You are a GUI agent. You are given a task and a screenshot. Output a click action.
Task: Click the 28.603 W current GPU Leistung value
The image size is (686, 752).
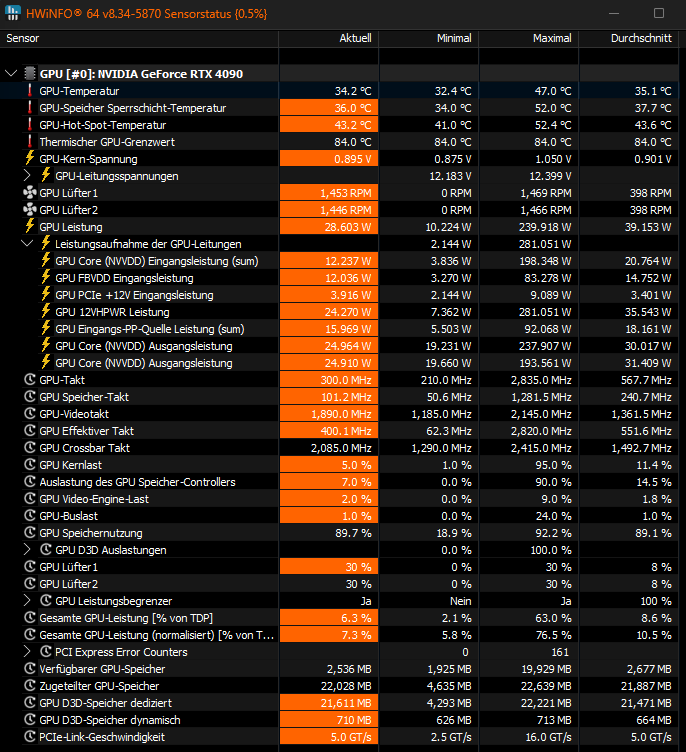point(348,227)
